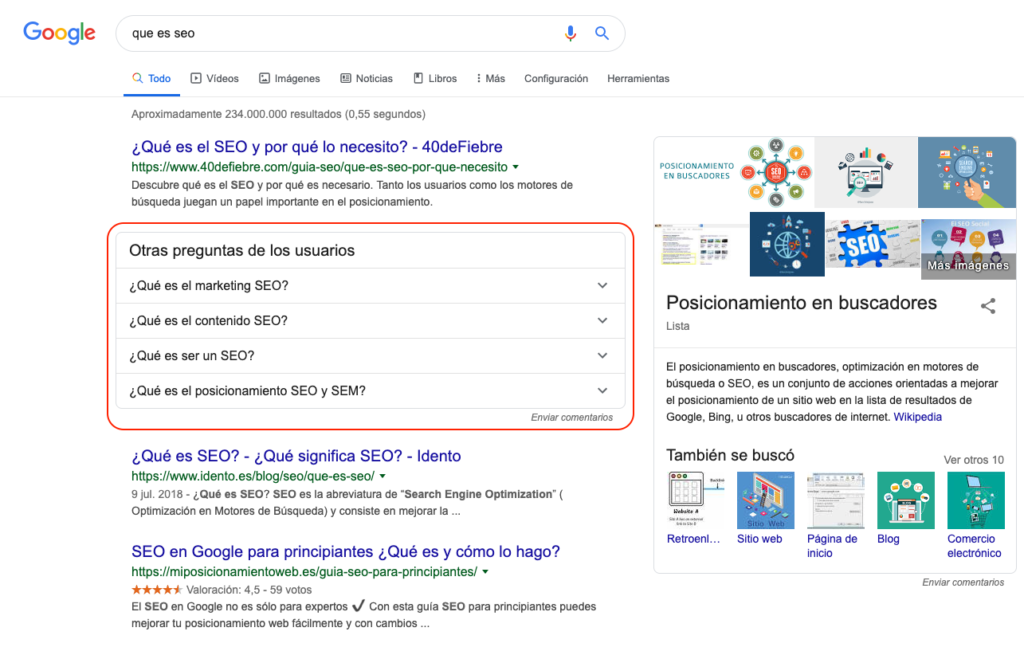Click the Google logo
1024x655 pixels.
pyautogui.click(x=59, y=33)
